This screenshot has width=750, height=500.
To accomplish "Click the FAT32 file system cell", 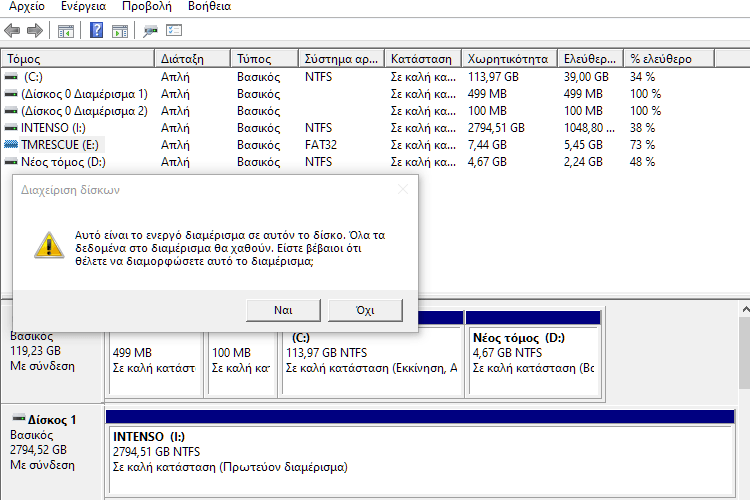I will pyautogui.click(x=320, y=144).
